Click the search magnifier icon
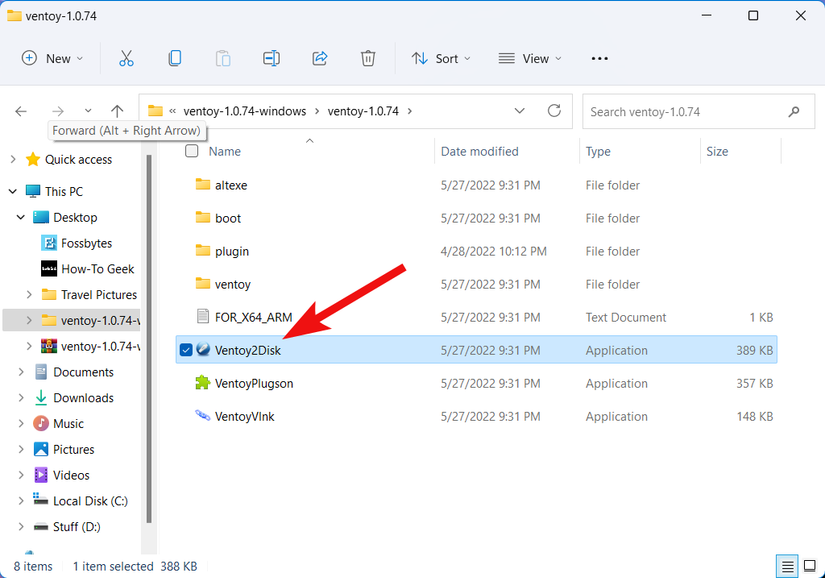This screenshot has height=578, width=825. coord(794,111)
